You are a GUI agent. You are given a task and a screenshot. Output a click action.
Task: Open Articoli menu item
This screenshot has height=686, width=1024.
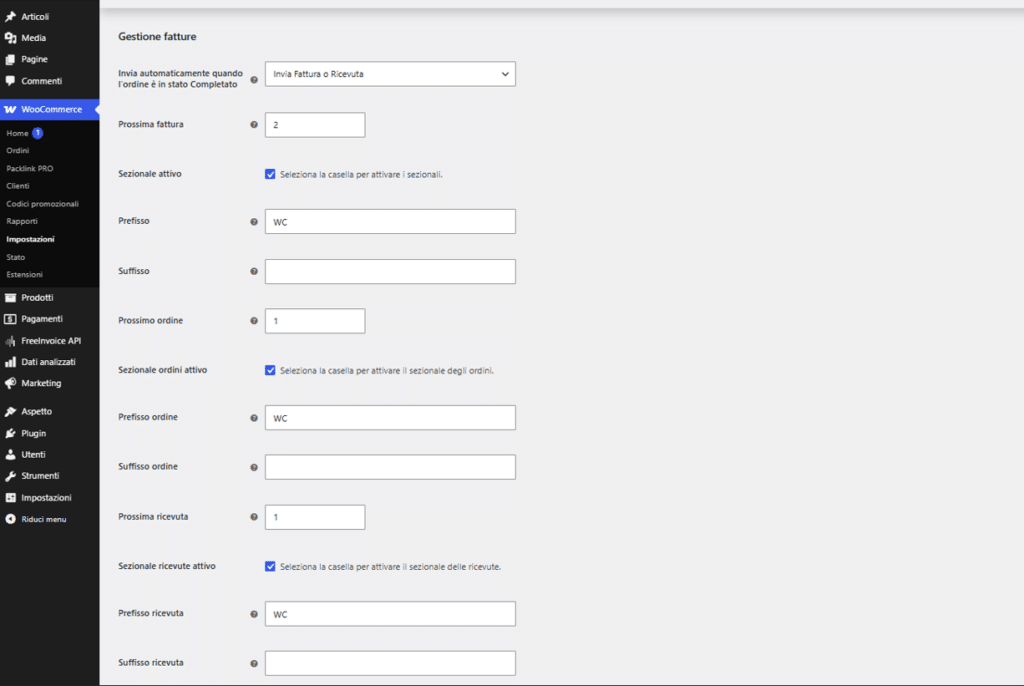pyautogui.click(x=50, y=16)
